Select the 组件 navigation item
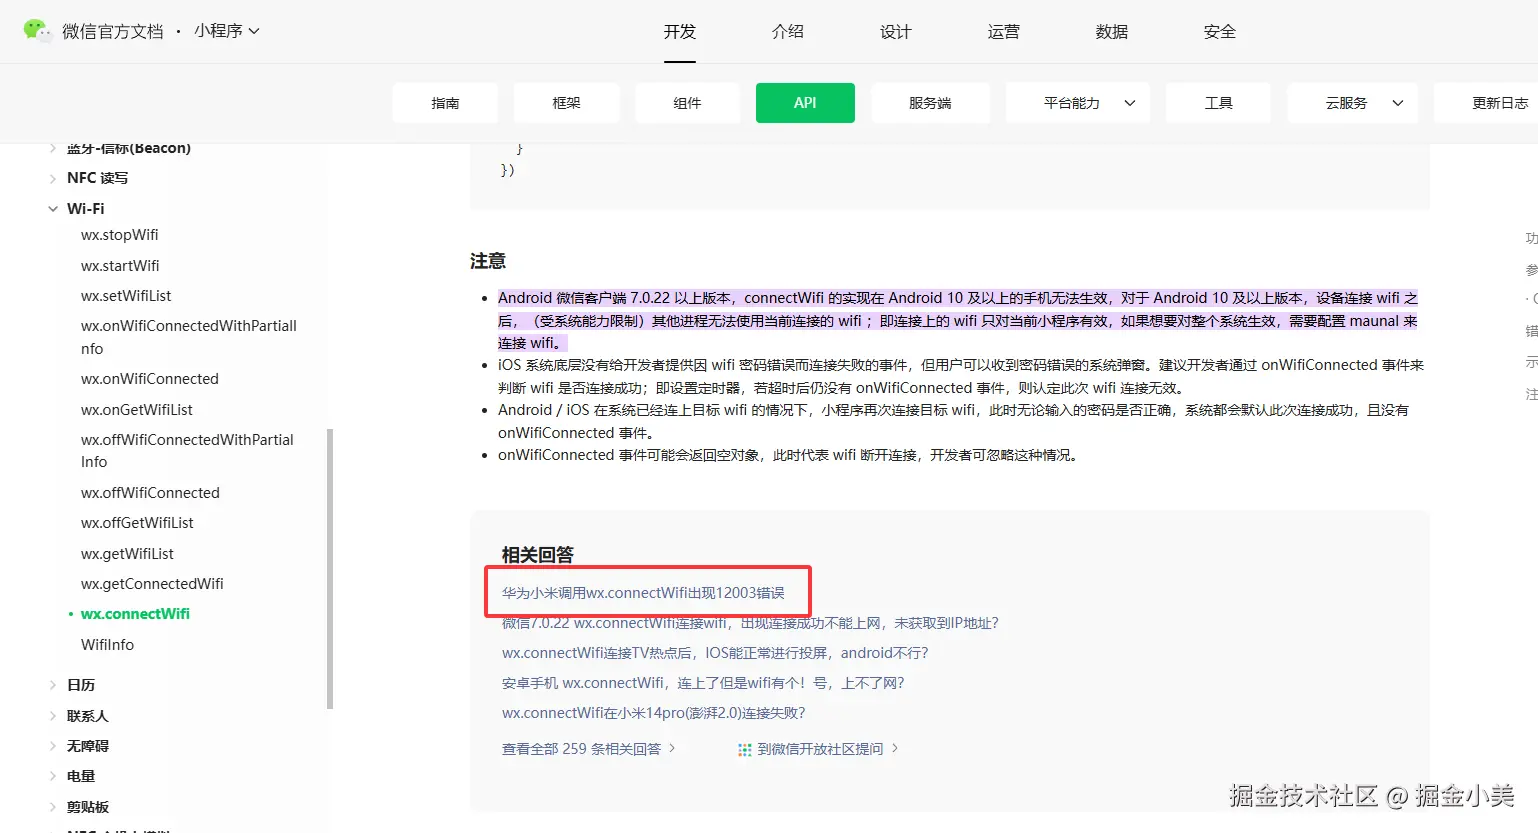Viewport: 1538px width, 833px height. point(687,102)
